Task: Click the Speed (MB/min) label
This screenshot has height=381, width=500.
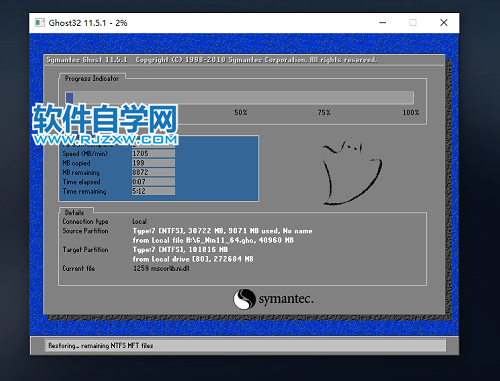Action: coord(85,154)
